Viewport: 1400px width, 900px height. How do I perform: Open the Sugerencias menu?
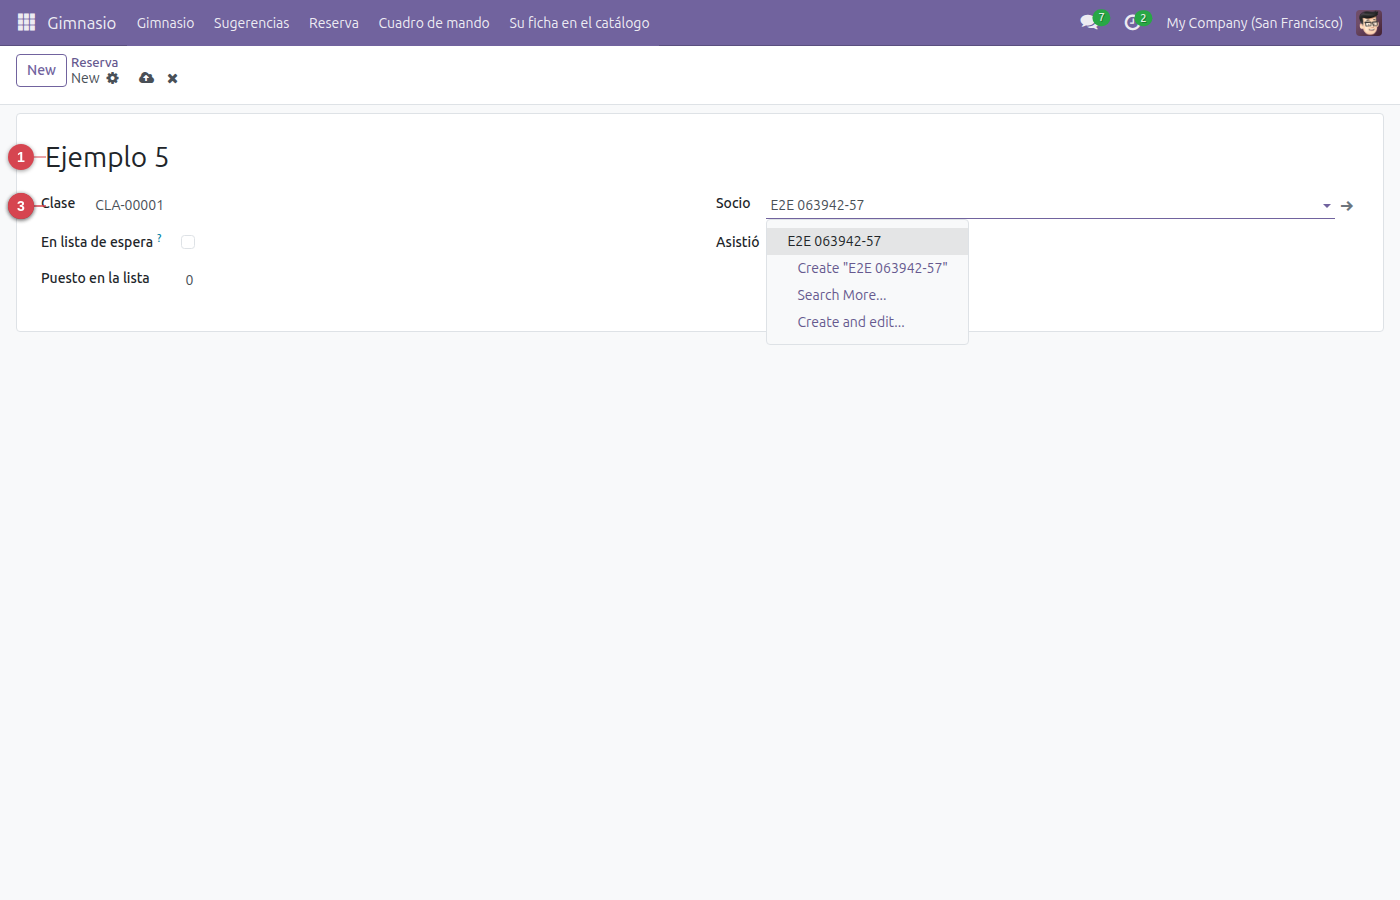pyautogui.click(x=251, y=22)
